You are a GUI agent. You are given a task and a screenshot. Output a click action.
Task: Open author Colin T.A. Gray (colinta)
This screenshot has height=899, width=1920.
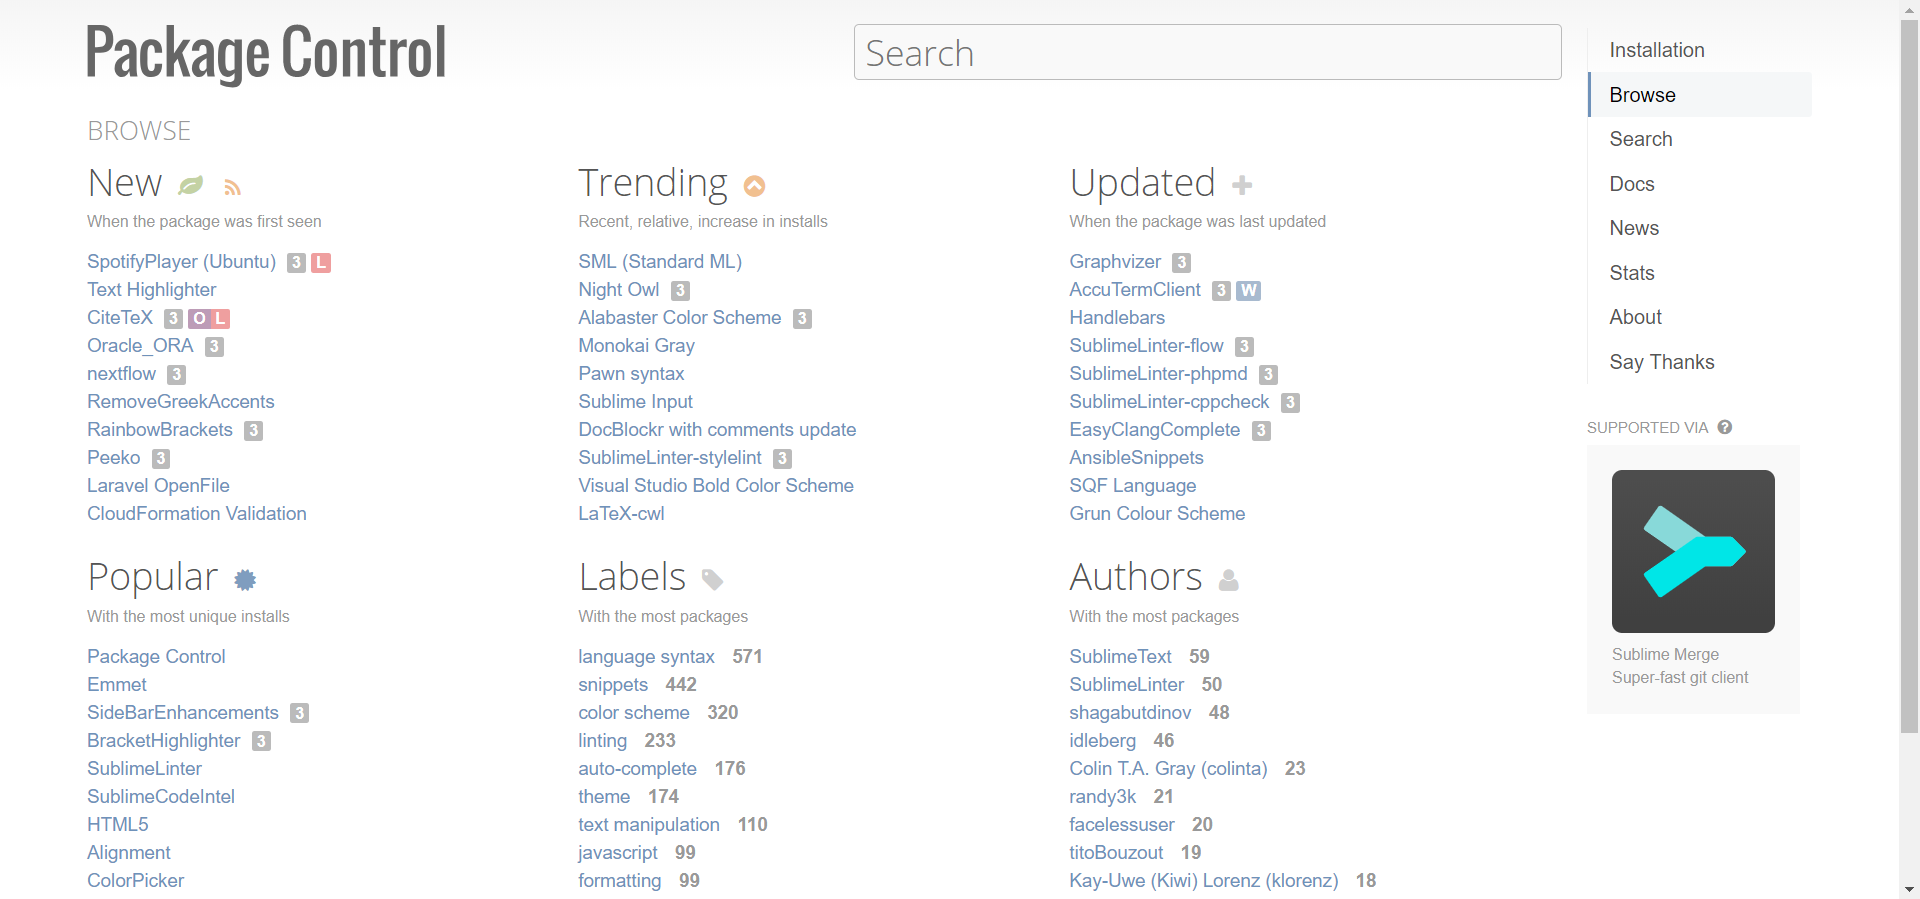tap(1168, 769)
